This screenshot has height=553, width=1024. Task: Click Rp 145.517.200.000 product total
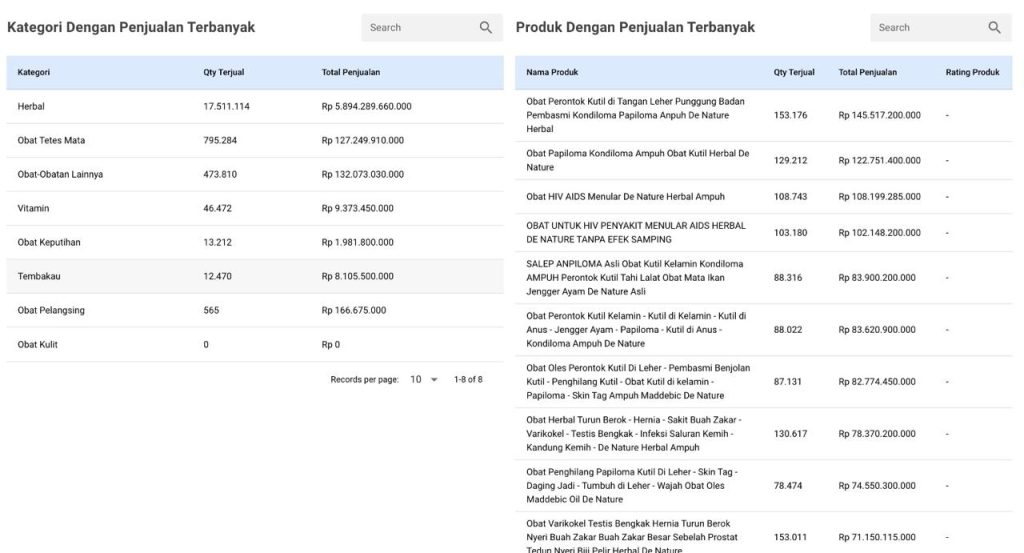tap(880, 115)
